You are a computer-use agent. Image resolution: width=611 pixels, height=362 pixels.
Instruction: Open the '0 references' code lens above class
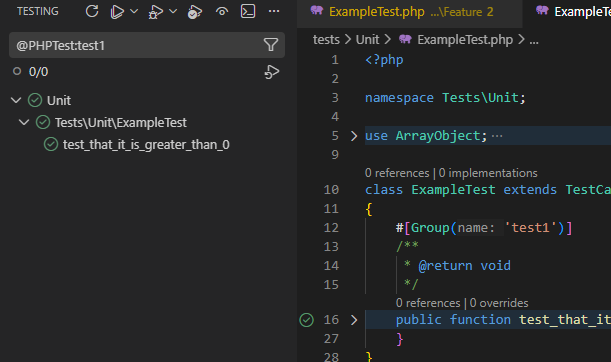397,173
